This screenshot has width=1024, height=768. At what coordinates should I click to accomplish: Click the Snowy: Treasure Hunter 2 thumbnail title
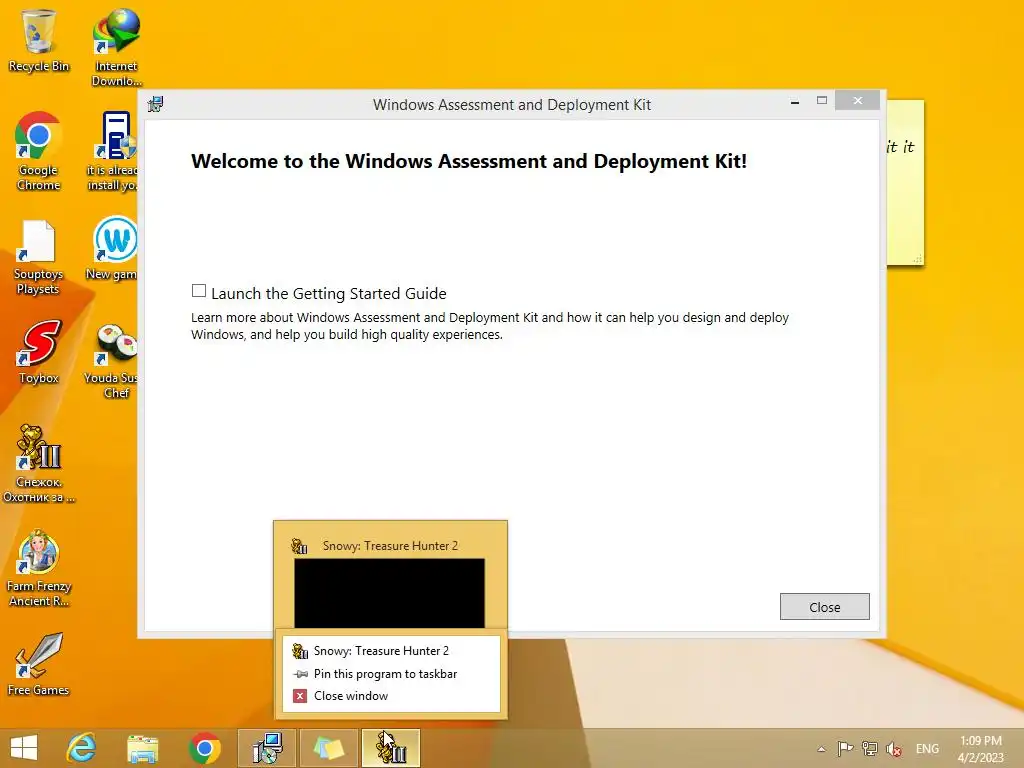pyautogui.click(x=390, y=545)
